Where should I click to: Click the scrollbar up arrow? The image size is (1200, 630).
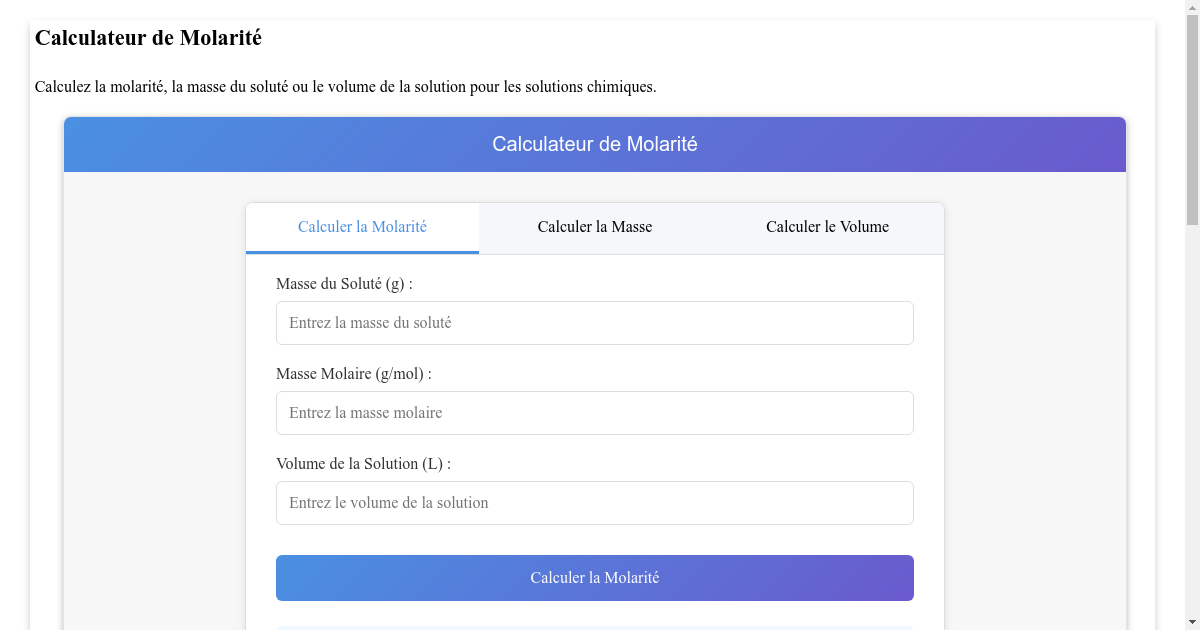[x=1191, y=9]
